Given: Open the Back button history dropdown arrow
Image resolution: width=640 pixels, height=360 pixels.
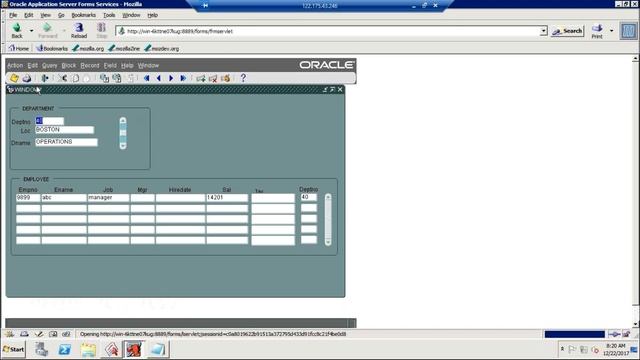Looking at the screenshot, I should [31, 31].
